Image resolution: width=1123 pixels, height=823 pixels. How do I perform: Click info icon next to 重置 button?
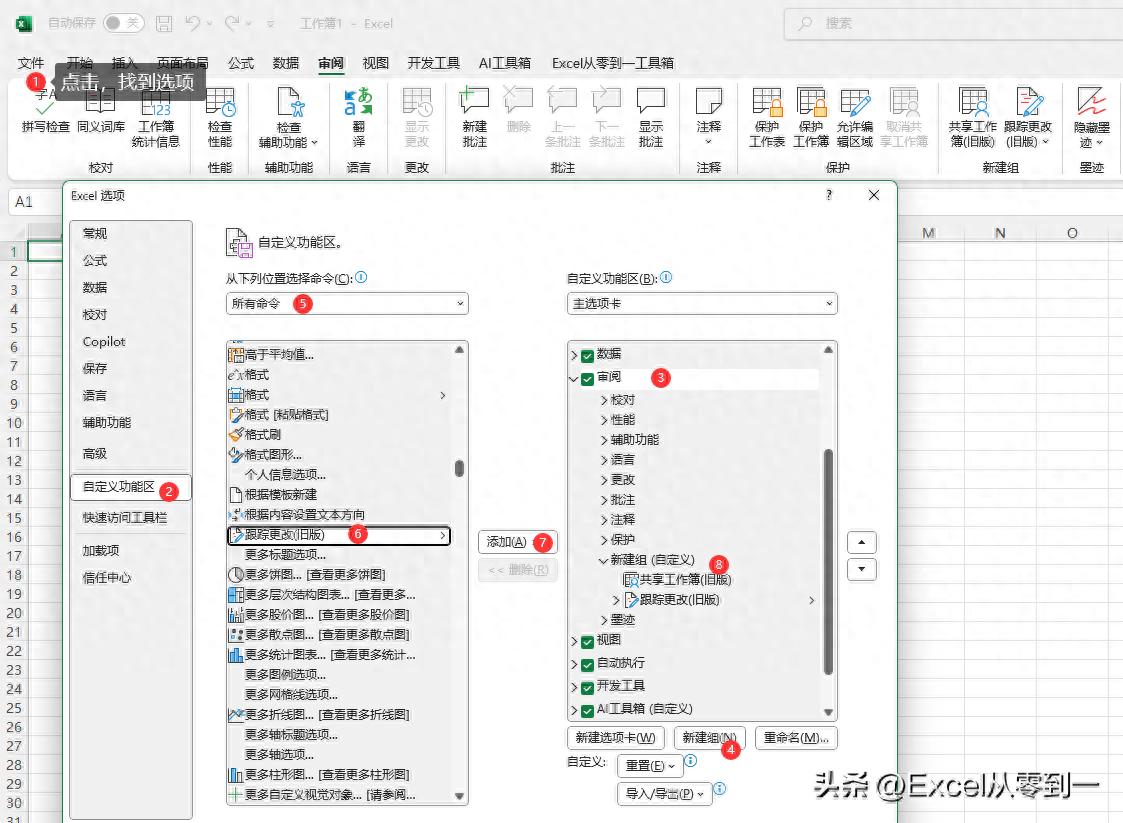tap(690, 761)
